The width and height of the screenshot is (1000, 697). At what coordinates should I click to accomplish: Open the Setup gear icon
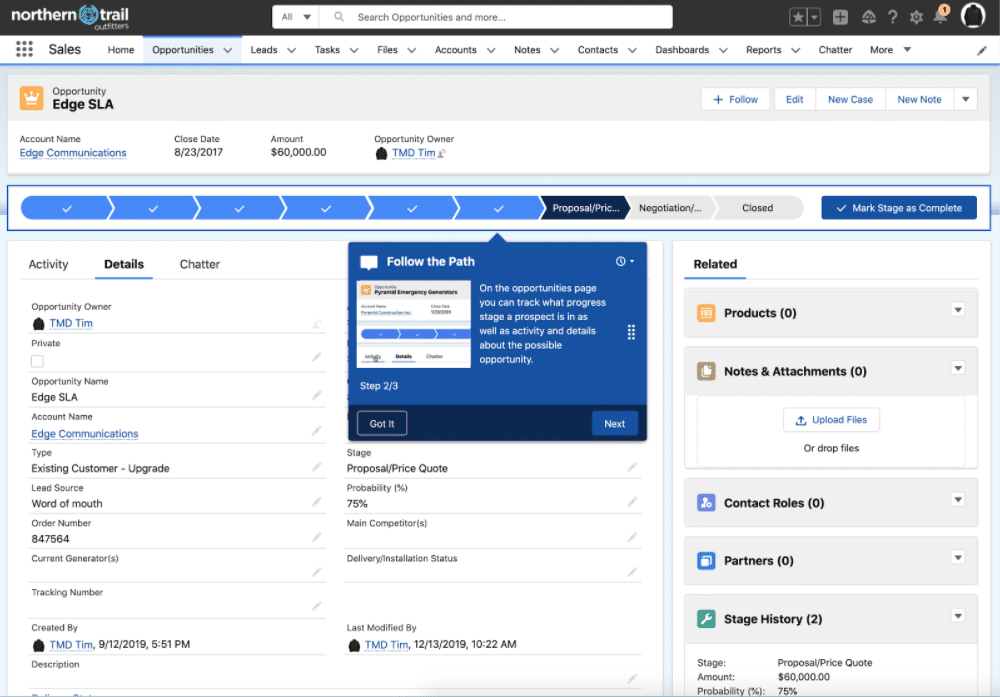click(916, 17)
